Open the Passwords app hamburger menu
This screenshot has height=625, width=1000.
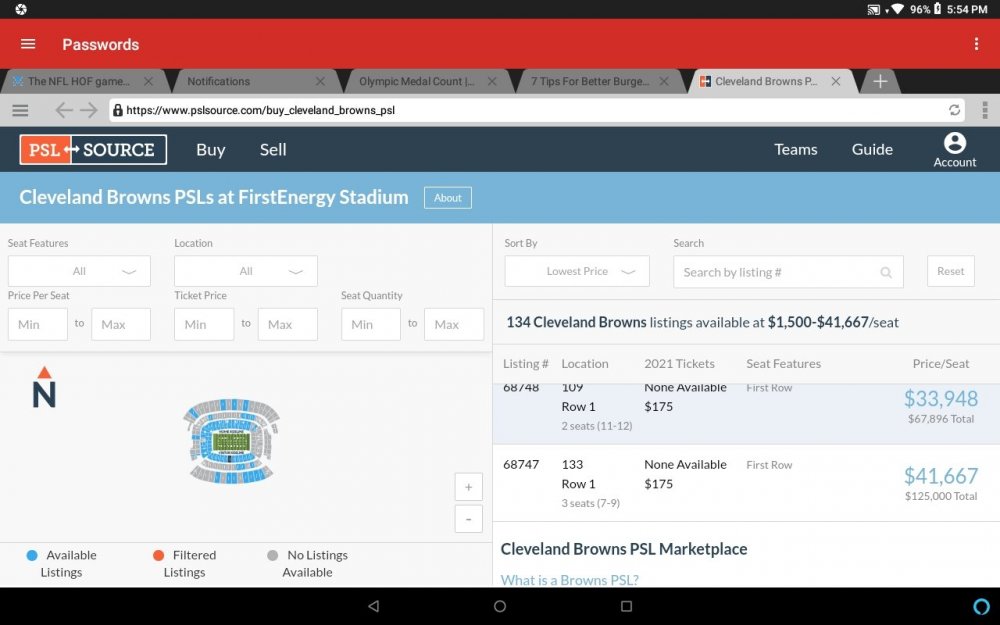[28, 44]
